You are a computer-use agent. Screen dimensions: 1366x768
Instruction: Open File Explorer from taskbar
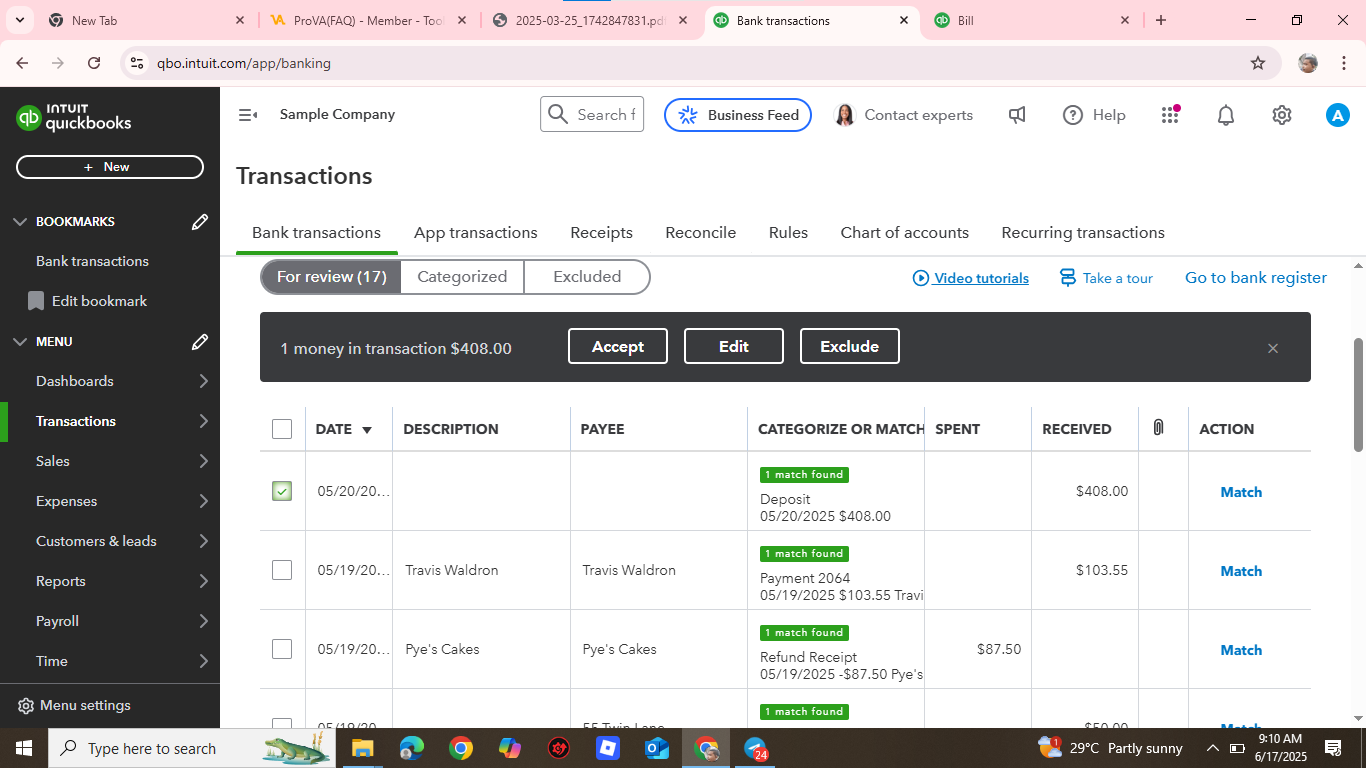pyautogui.click(x=362, y=748)
